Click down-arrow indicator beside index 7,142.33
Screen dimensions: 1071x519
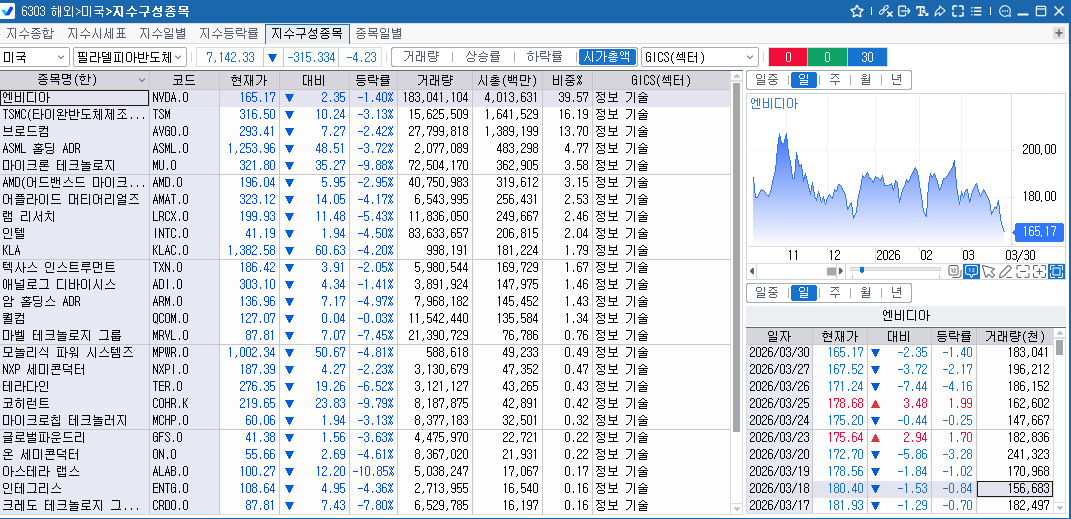point(273,57)
